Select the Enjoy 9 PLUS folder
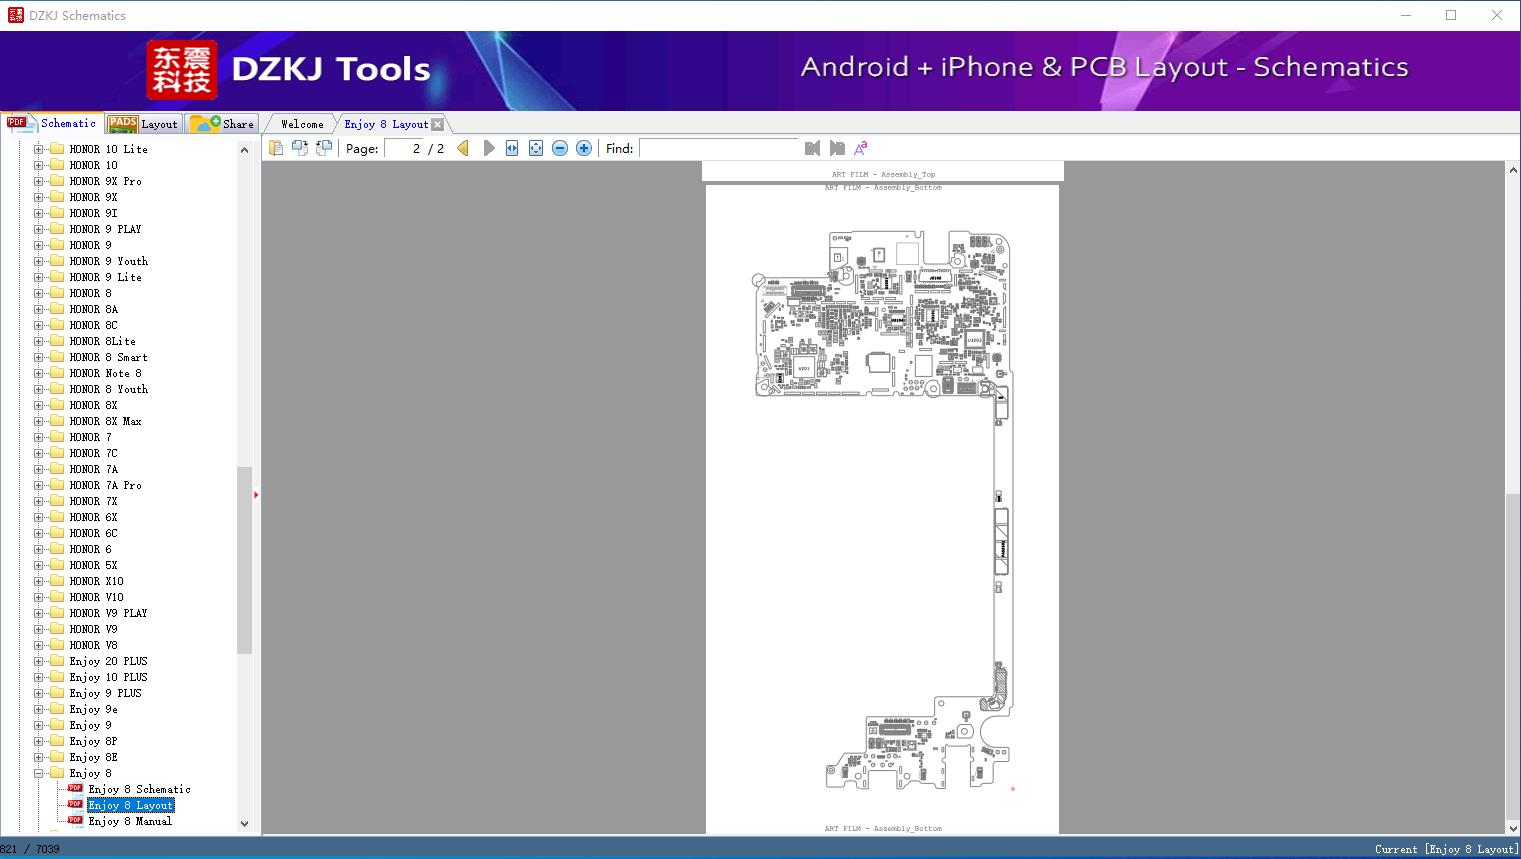 pos(105,693)
